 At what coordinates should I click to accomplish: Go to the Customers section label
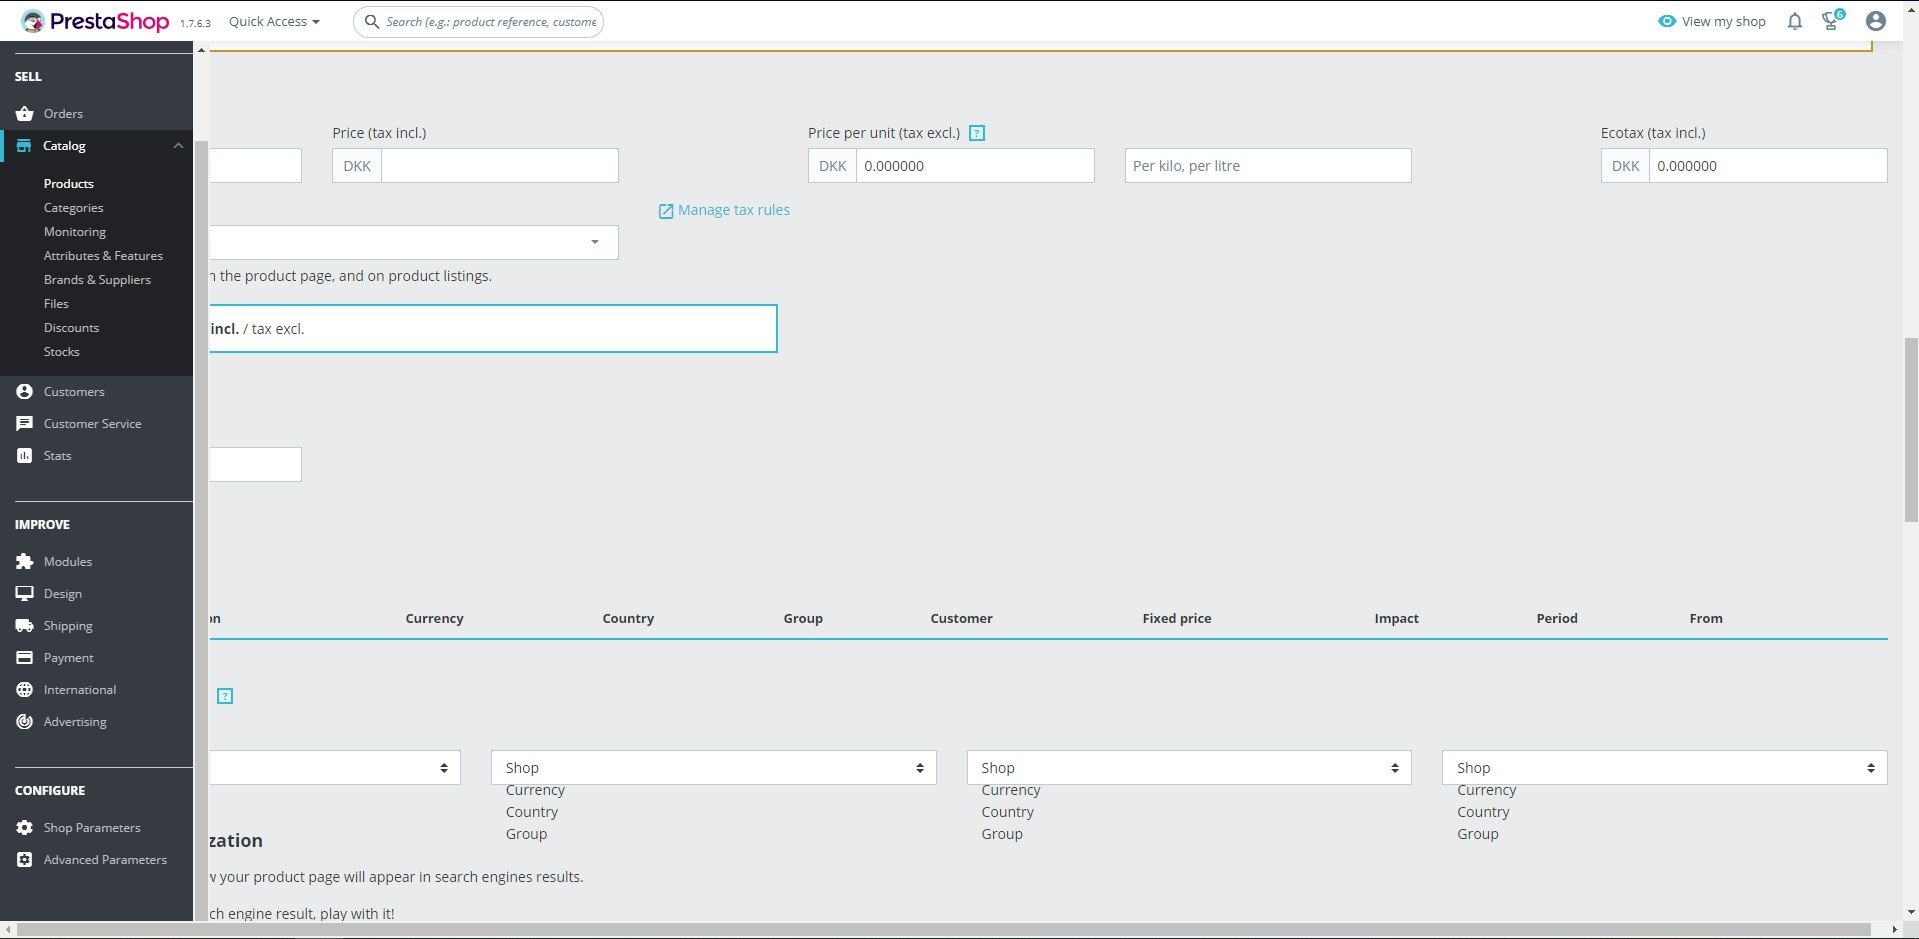[74, 392]
